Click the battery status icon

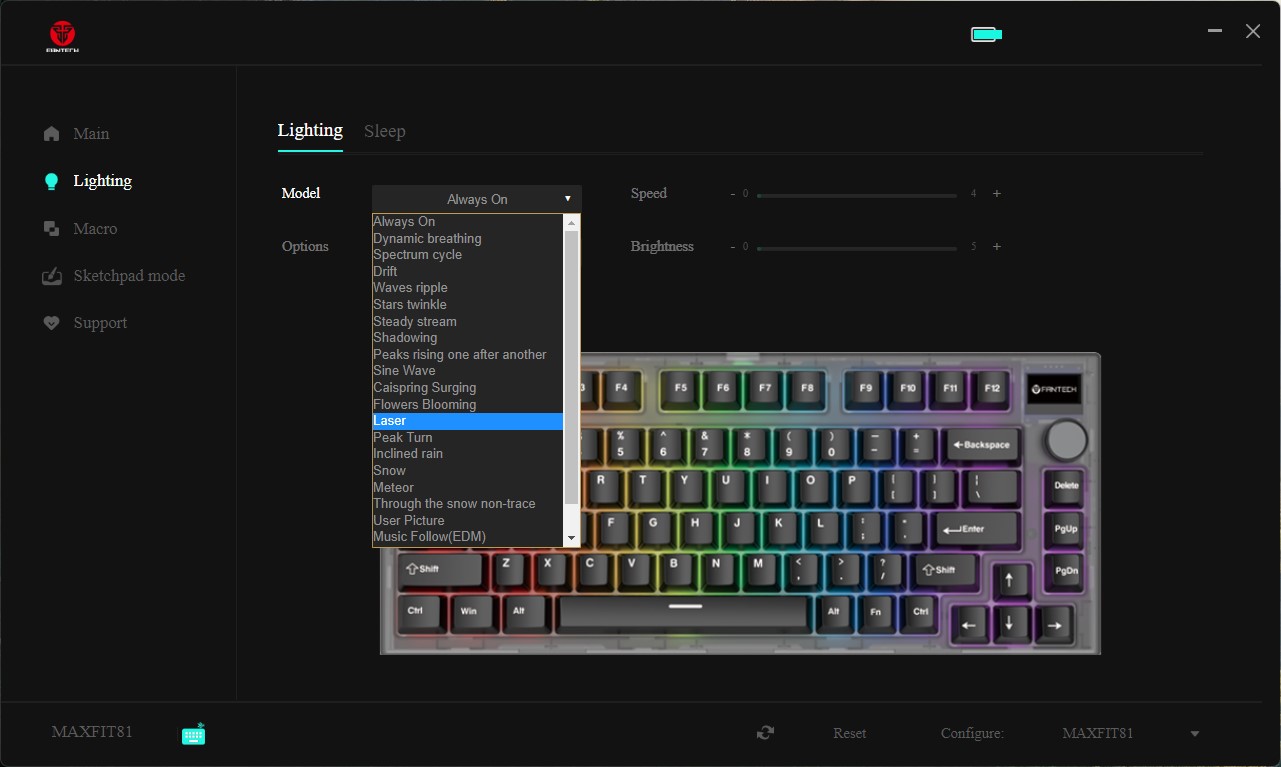coord(986,35)
